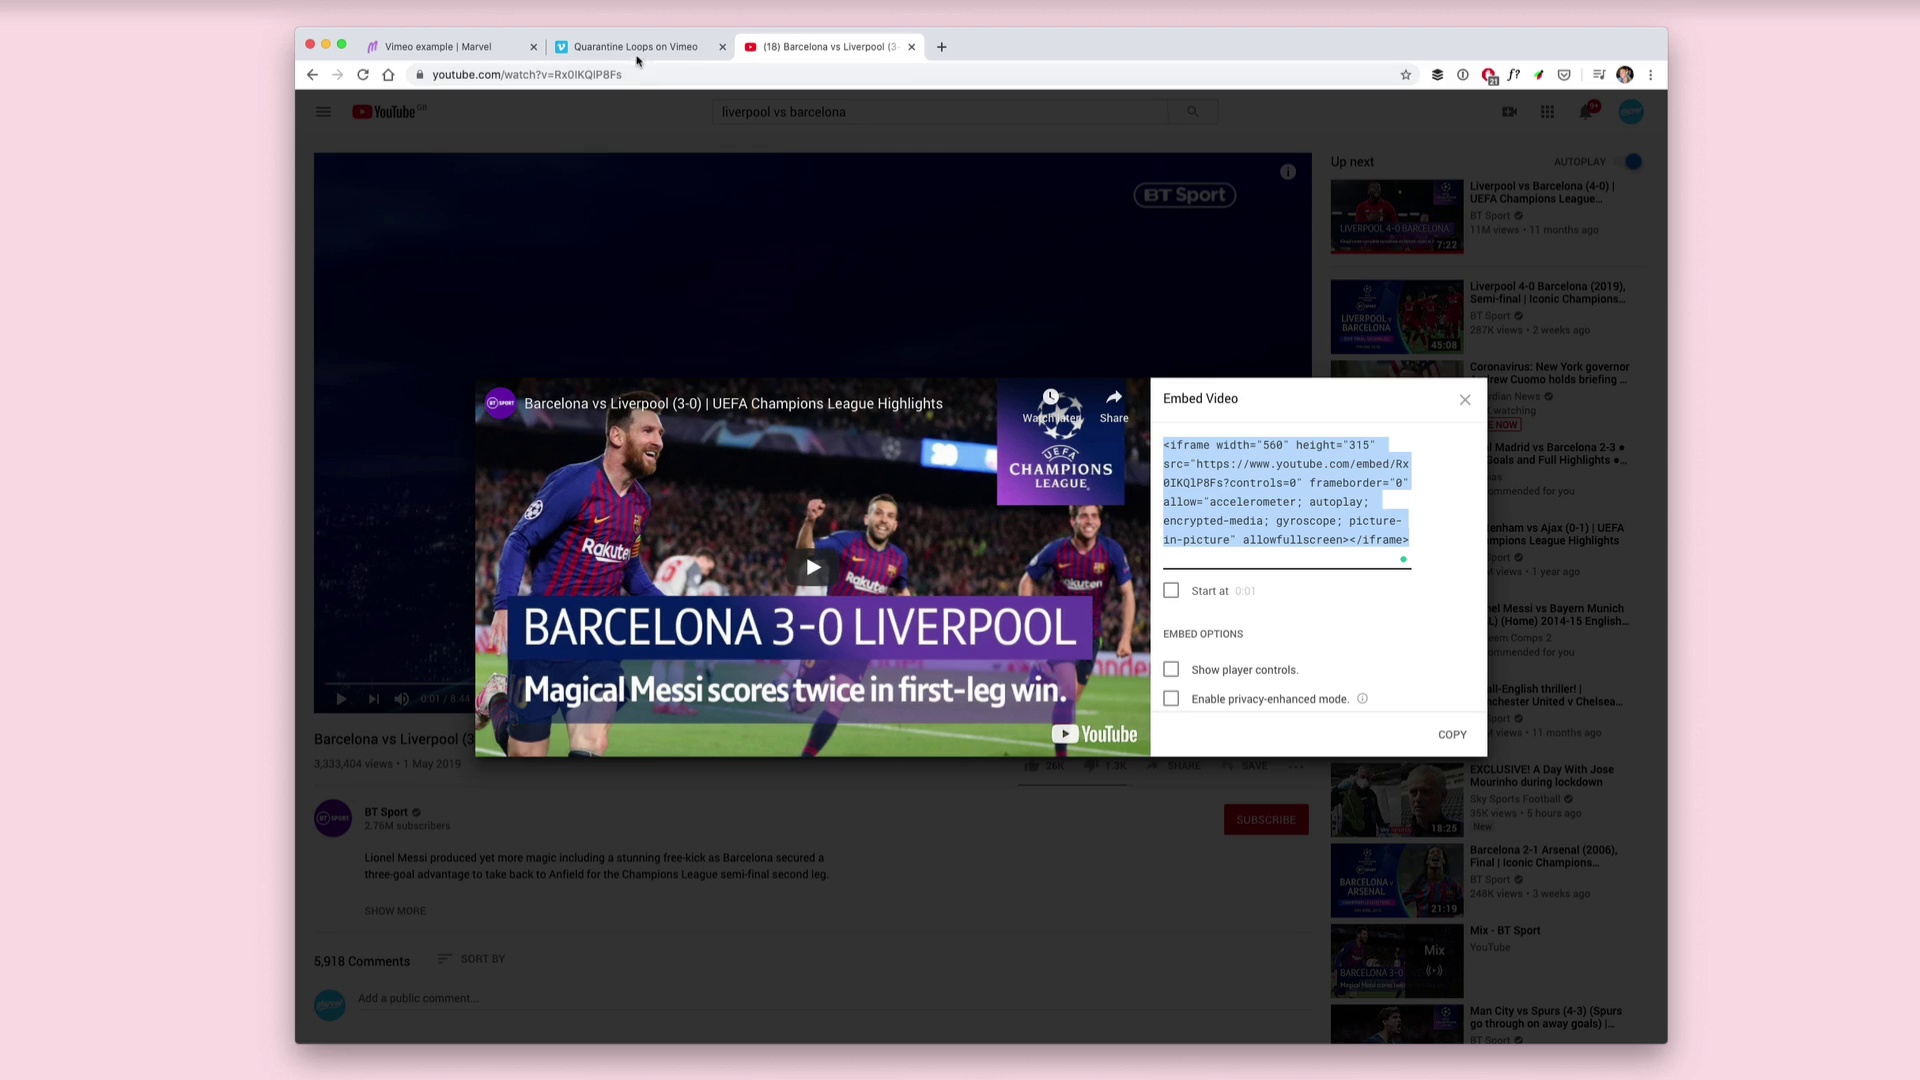Switch to Vimeo example Marvel tab
1920x1080 pixels.
pos(438,47)
